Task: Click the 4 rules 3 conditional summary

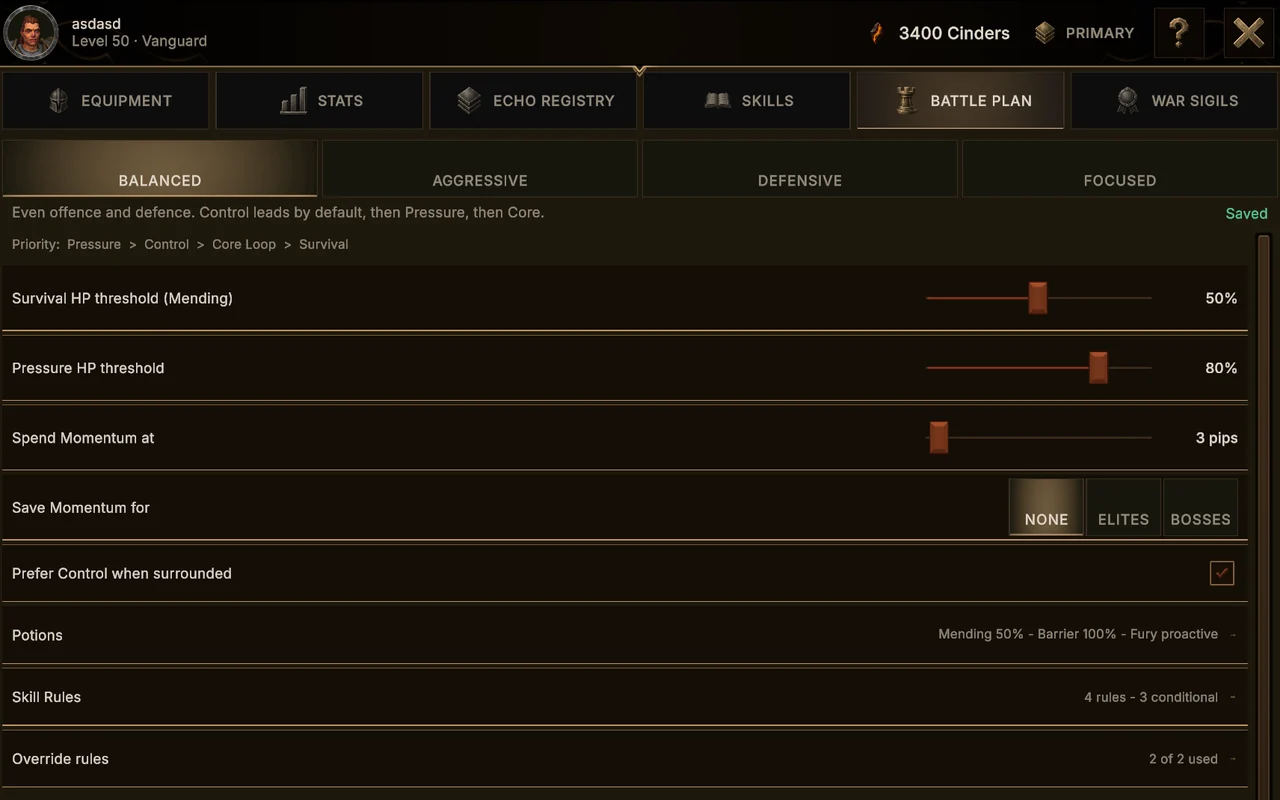Action: (x=1151, y=697)
